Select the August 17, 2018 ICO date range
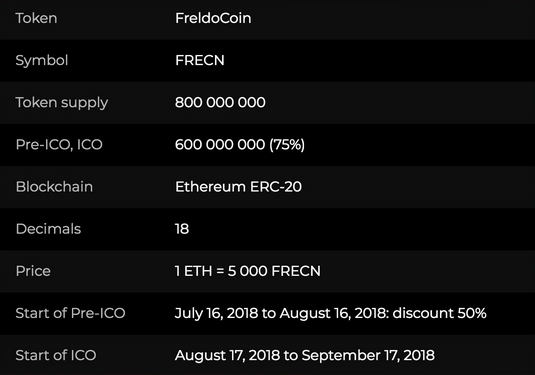Screen dimensions: 535x375 pyautogui.click(x=305, y=356)
